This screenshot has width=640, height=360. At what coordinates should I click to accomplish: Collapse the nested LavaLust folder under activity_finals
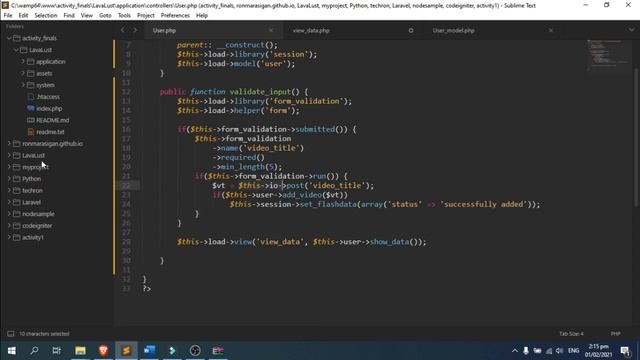pos(16,50)
